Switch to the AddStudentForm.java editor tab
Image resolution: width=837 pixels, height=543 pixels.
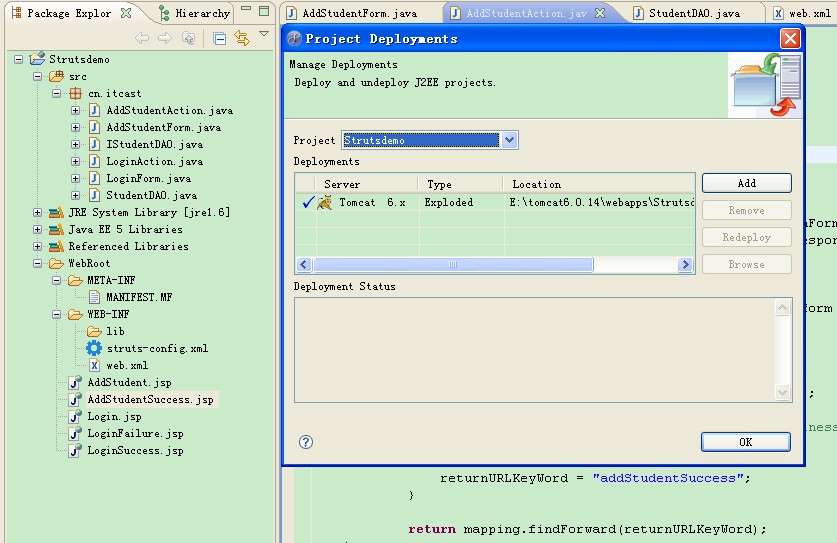point(352,13)
